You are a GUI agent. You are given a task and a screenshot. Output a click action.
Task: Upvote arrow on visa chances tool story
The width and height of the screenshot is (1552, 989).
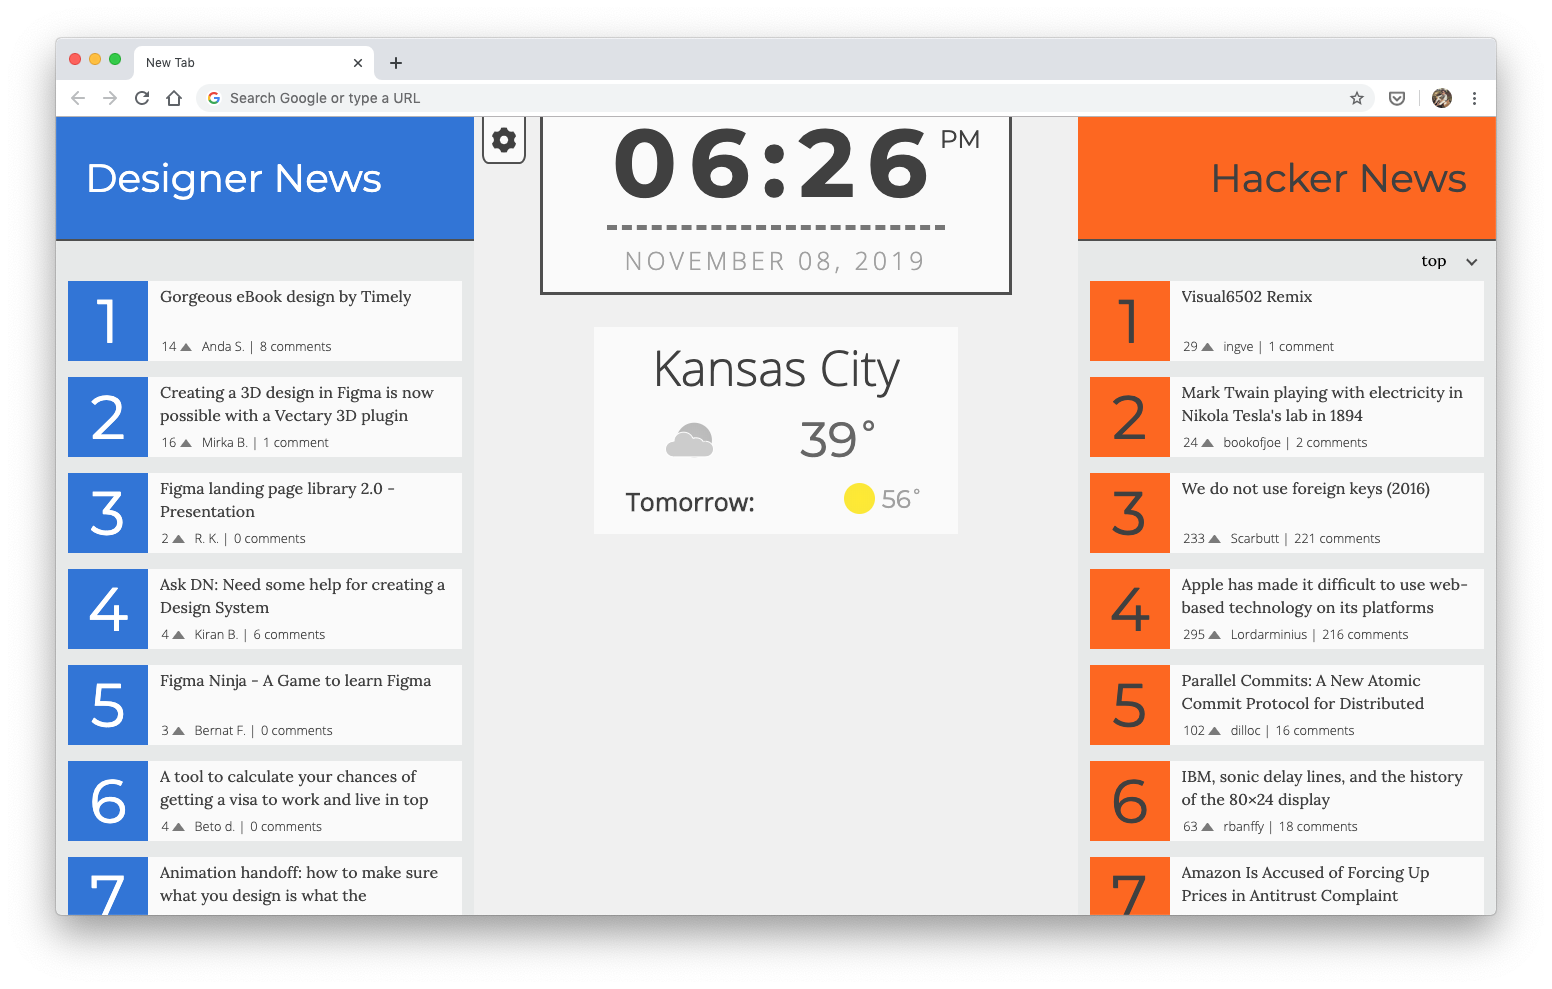pyautogui.click(x=178, y=827)
